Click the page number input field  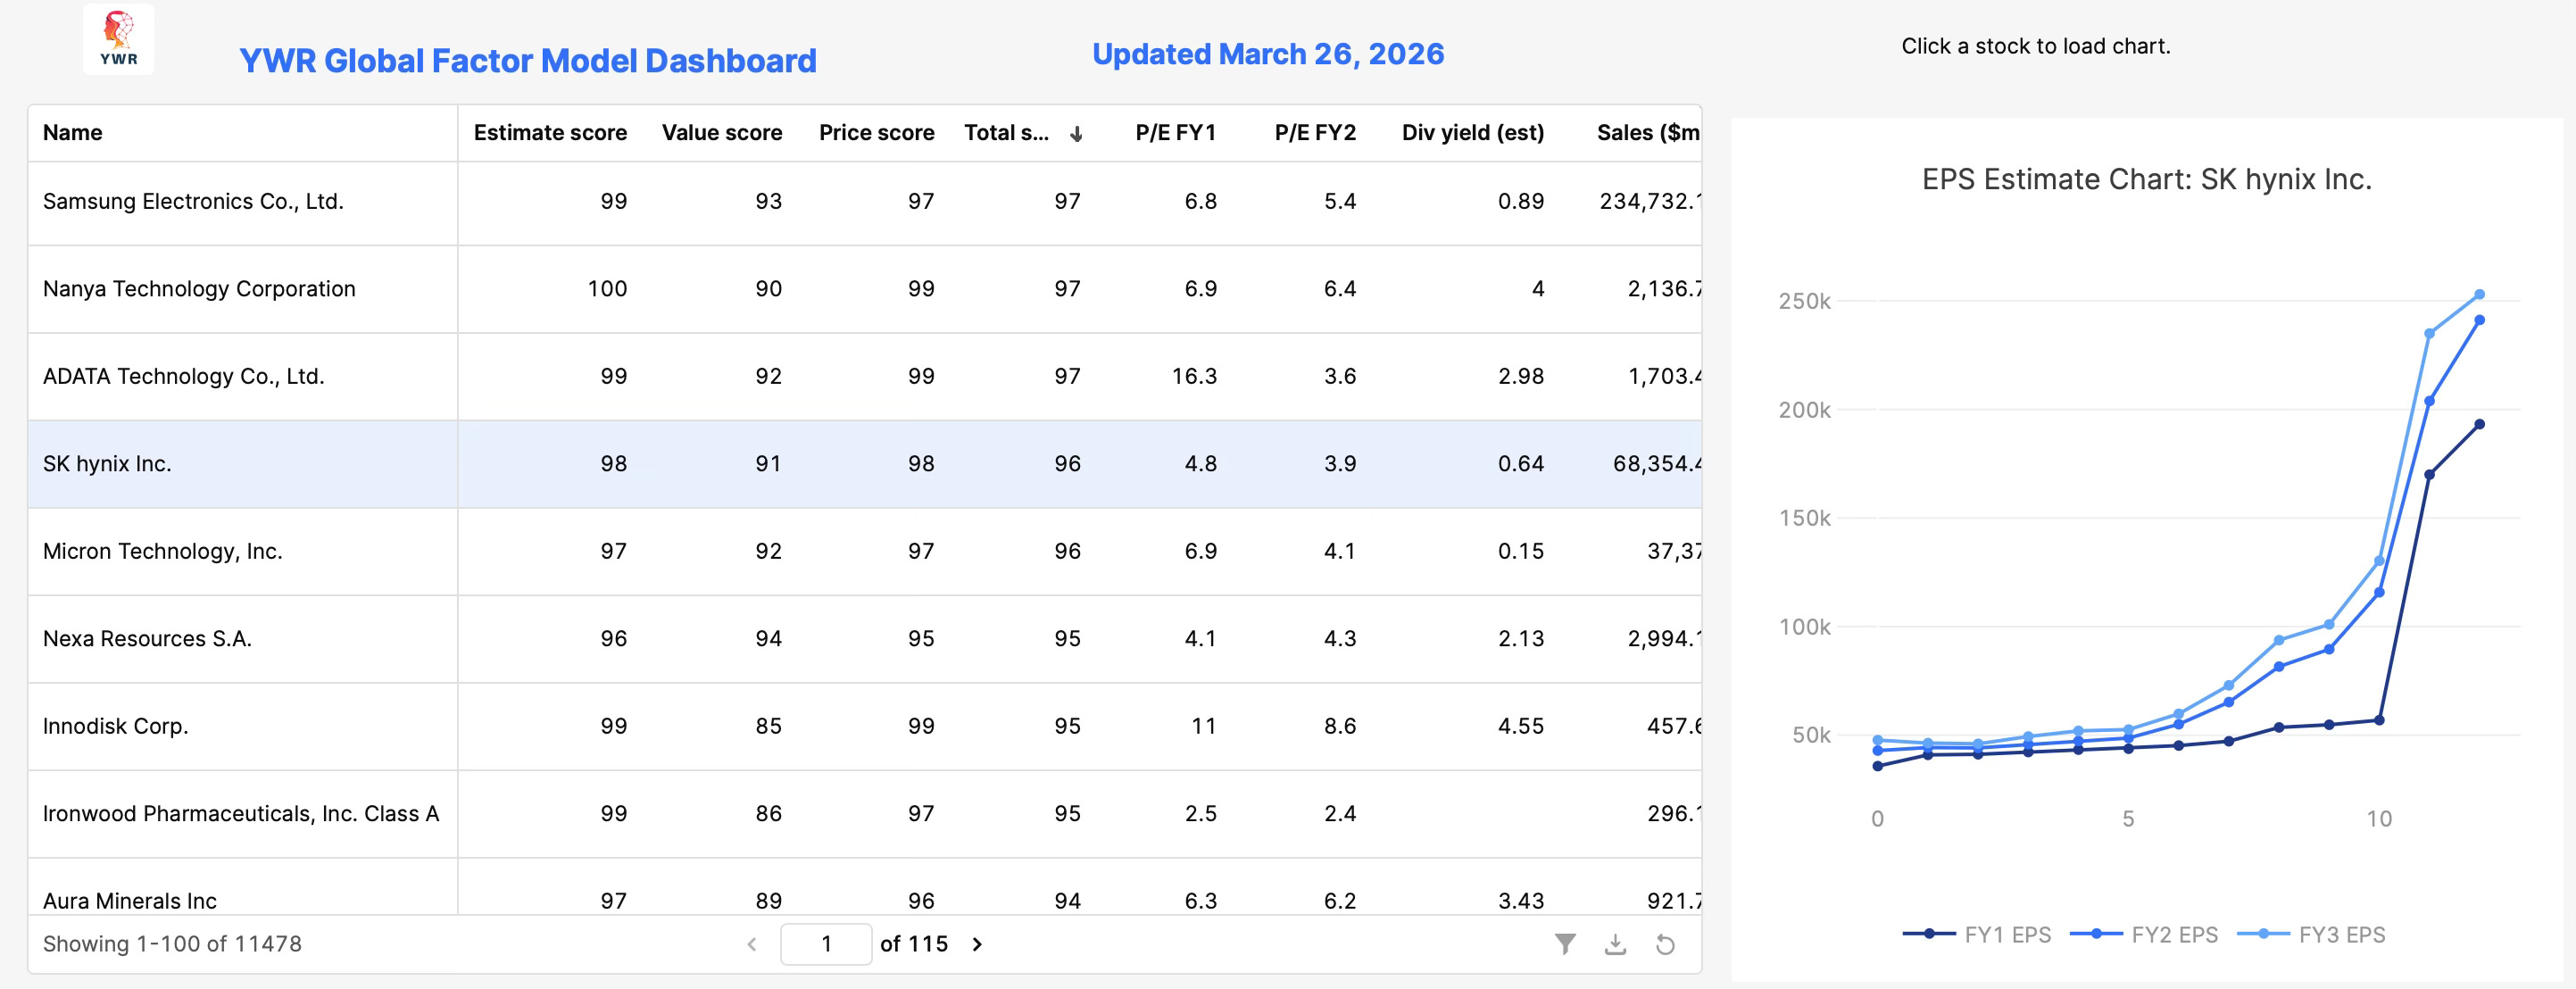(x=826, y=944)
